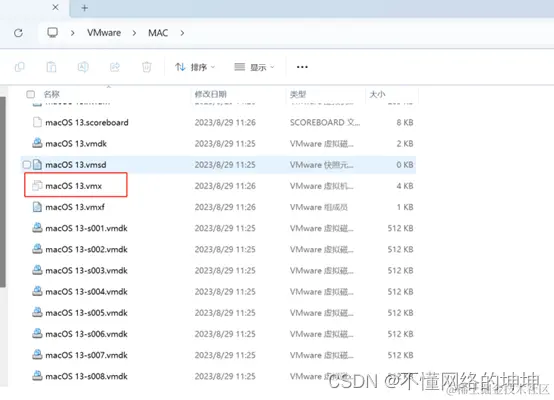Click disk icon of macOS 13-s006.vmdk
554x400 pixels.
coord(37,334)
